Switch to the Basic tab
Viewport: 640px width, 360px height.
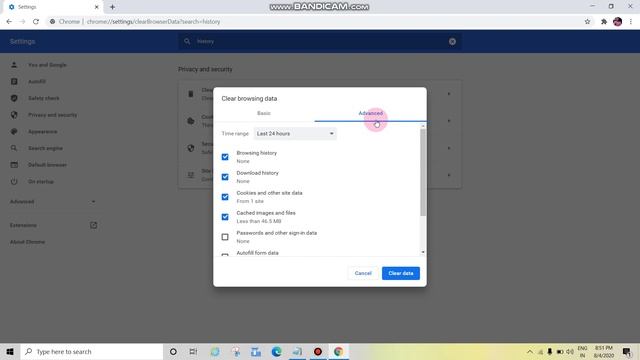click(x=264, y=113)
